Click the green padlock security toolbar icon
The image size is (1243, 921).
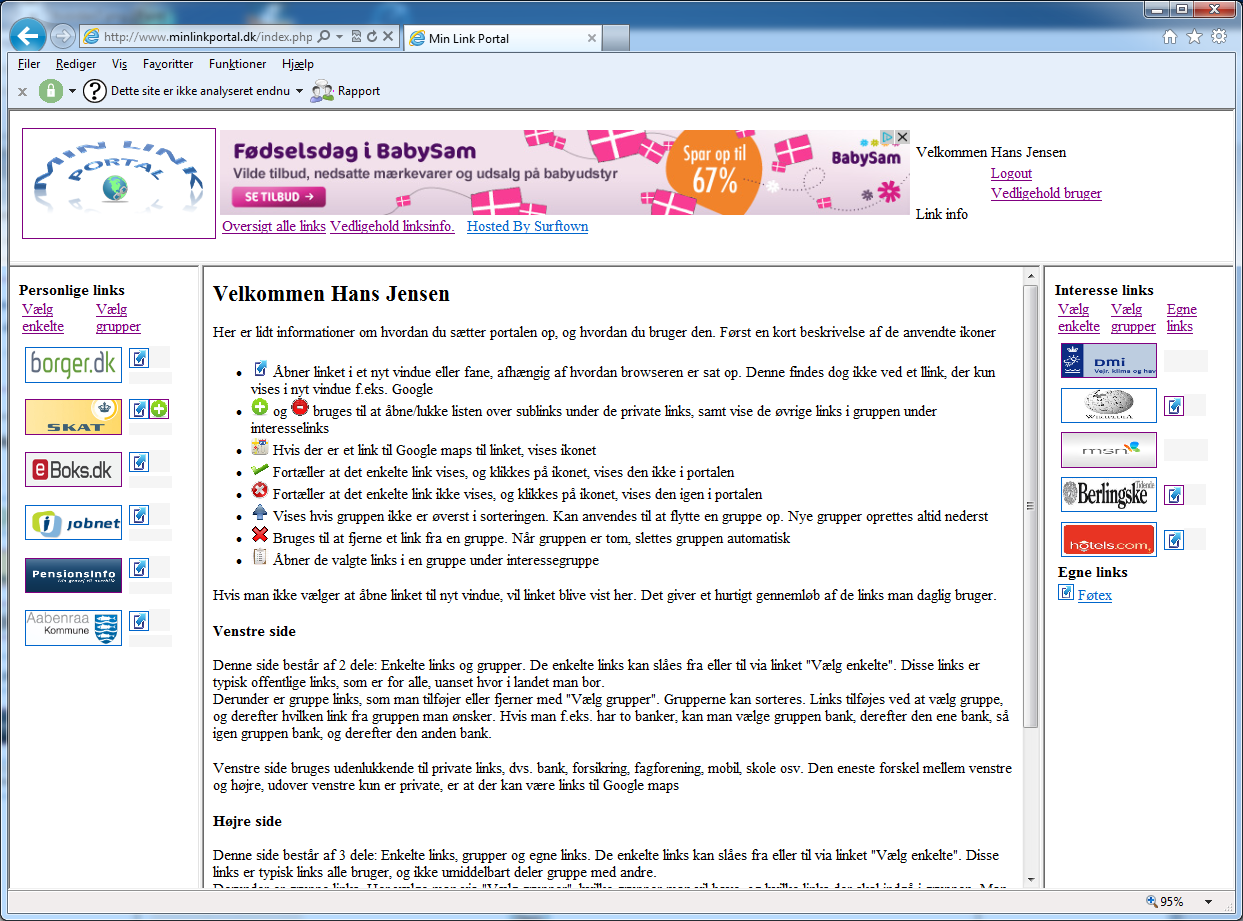pos(51,91)
